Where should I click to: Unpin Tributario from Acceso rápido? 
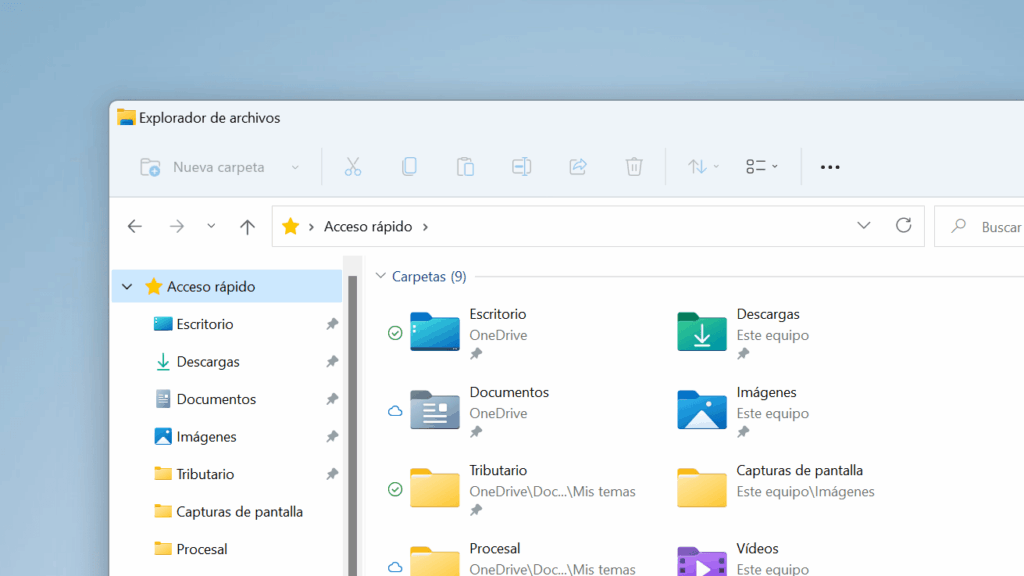330,474
